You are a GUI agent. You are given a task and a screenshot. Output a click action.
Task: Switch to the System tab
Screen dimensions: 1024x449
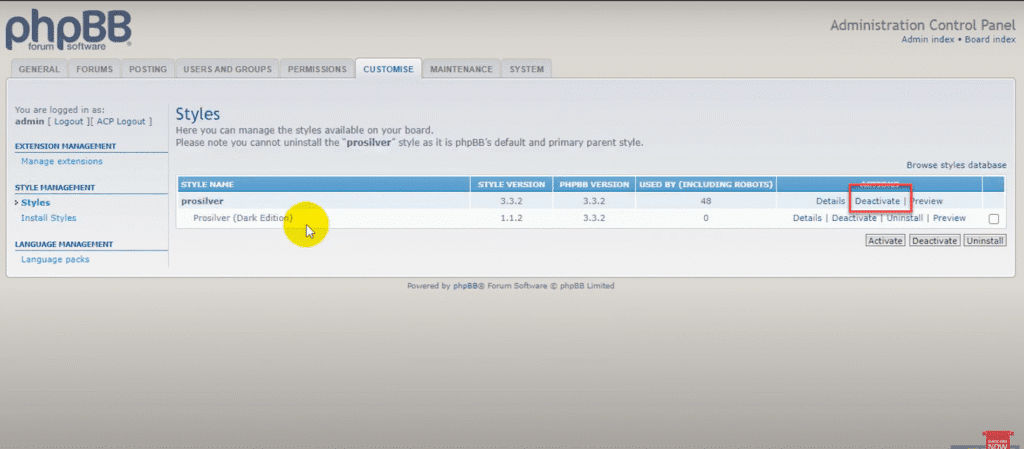click(526, 69)
